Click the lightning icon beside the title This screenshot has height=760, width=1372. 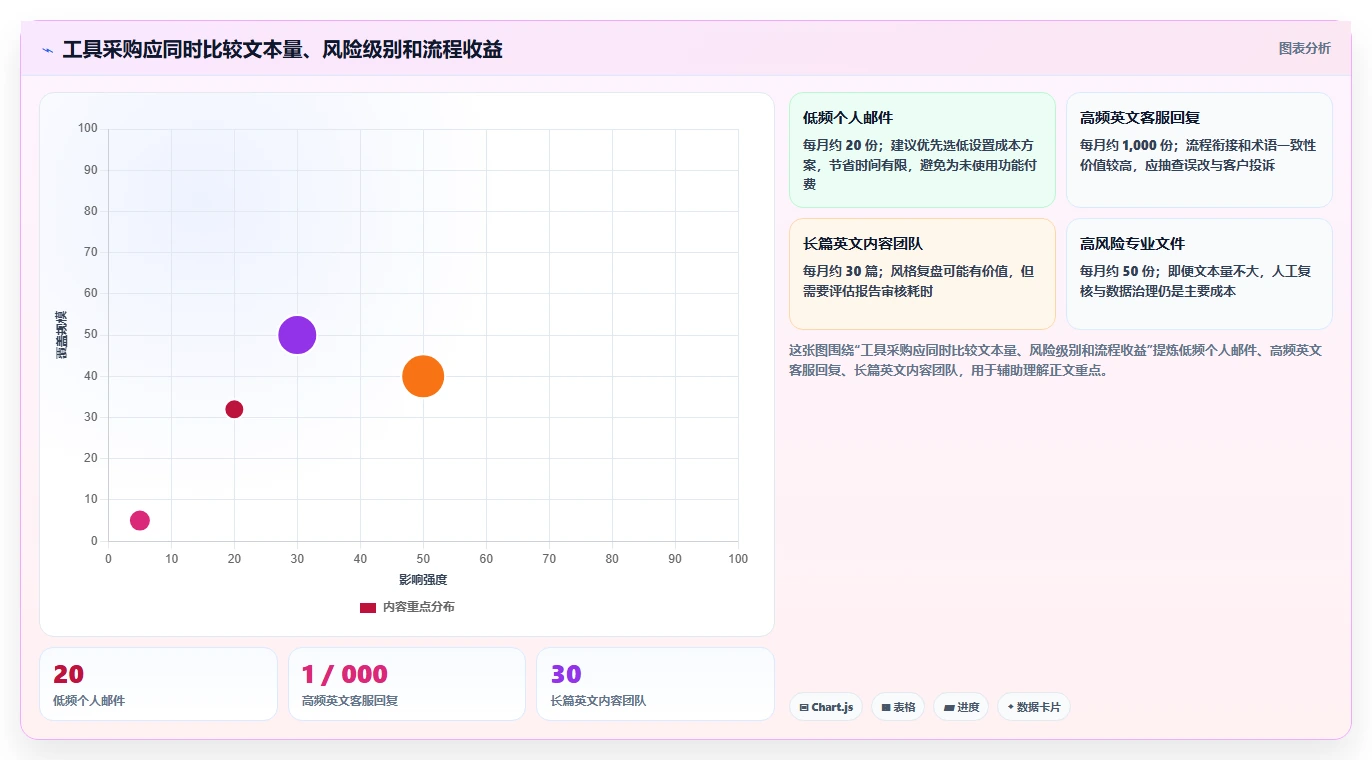[x=47, y=50]
